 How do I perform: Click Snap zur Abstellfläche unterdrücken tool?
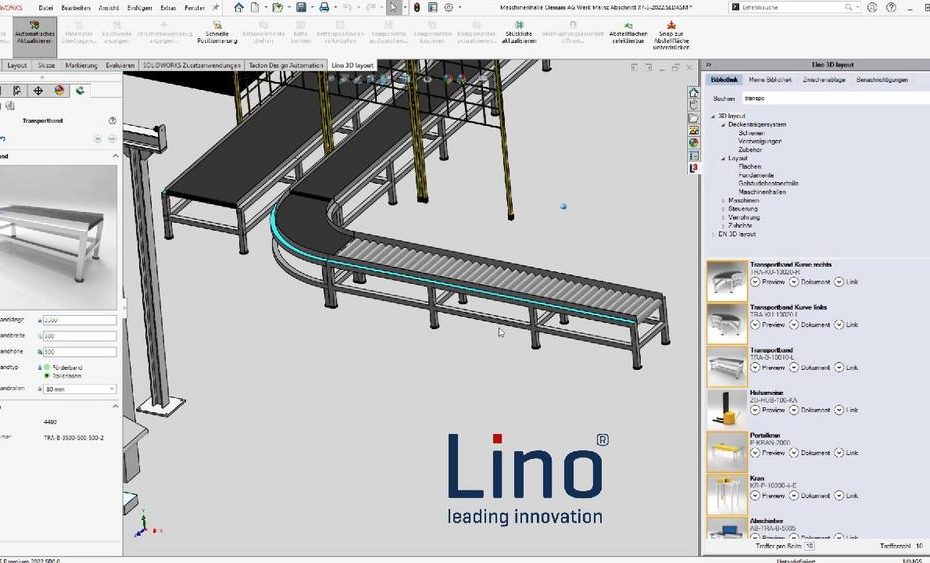pyautogui.click(x=671, y=35)
